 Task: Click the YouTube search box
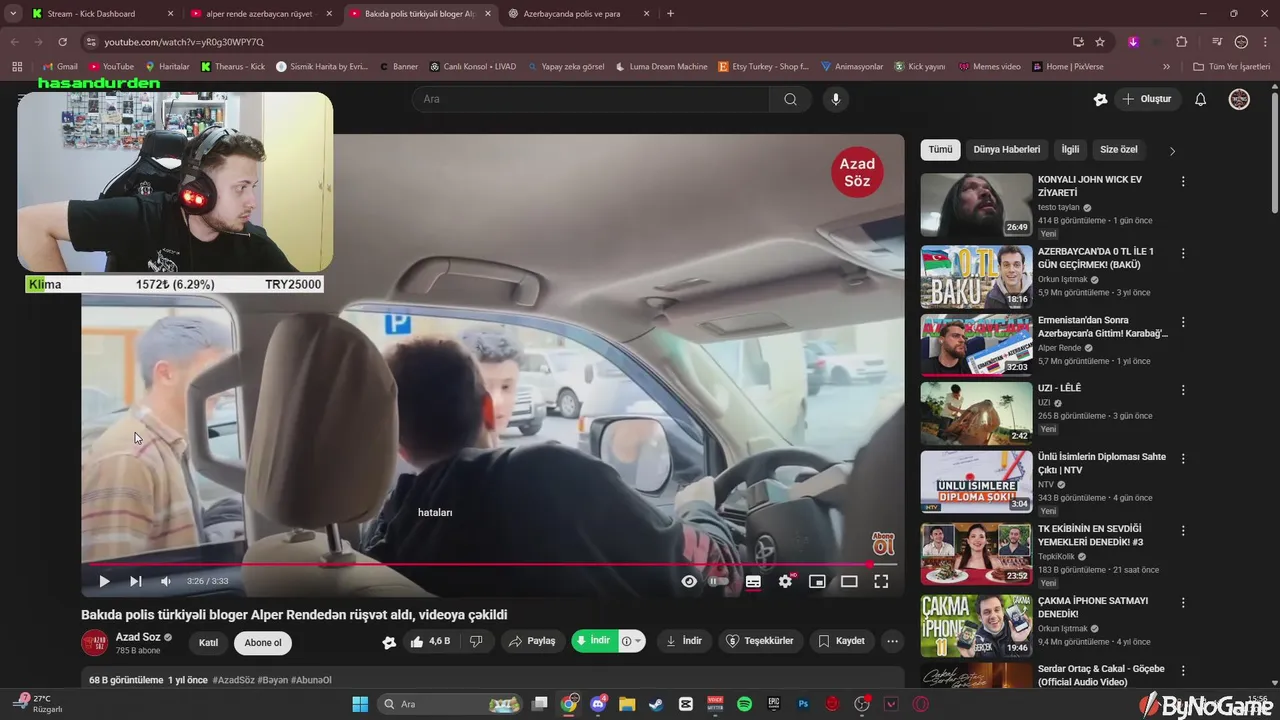590,99
